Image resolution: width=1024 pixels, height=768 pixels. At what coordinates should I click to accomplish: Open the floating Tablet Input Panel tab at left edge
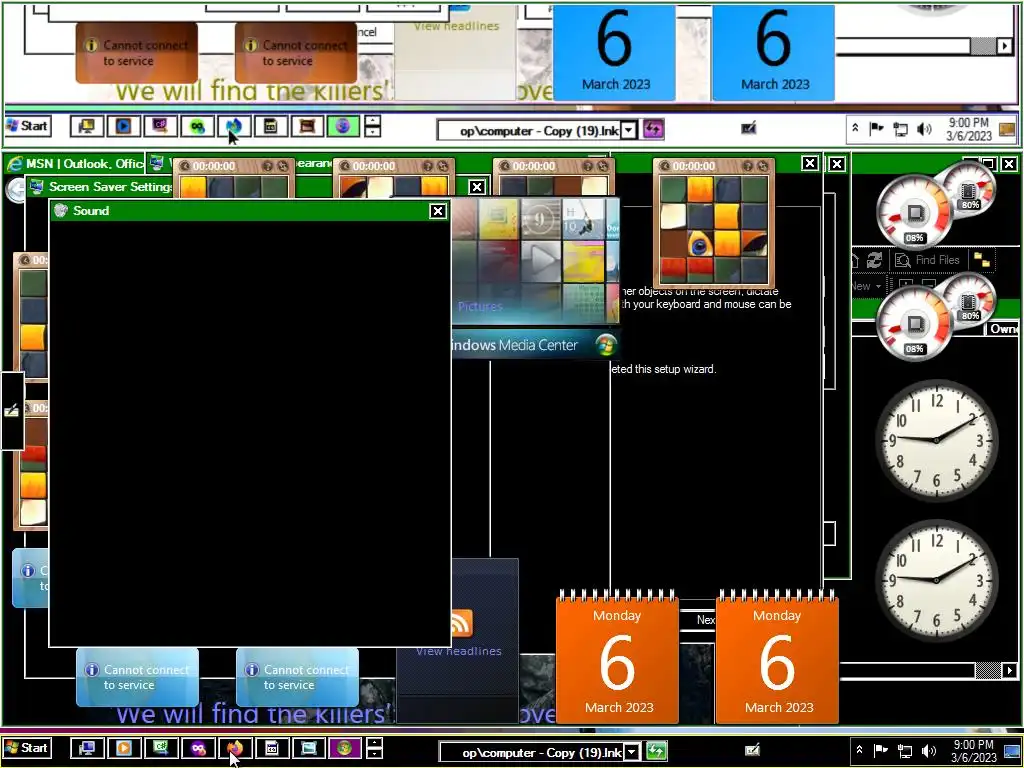12,410
